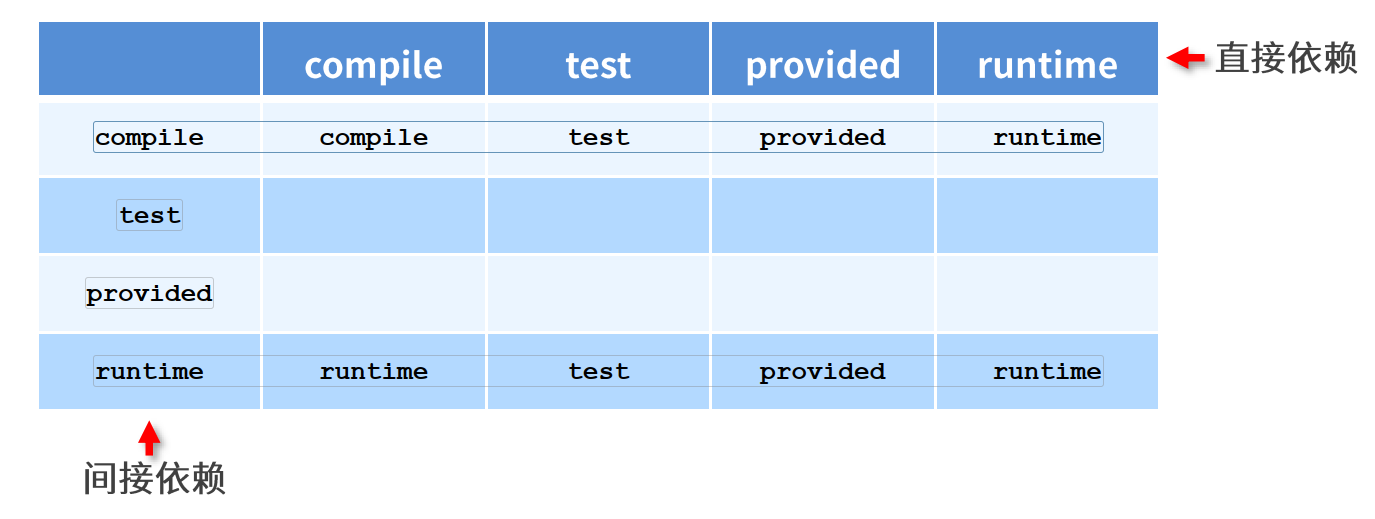Pick the runtime cell in the compile row
This screenshot has width=1375, height=519.
[x=1047, y=138]
